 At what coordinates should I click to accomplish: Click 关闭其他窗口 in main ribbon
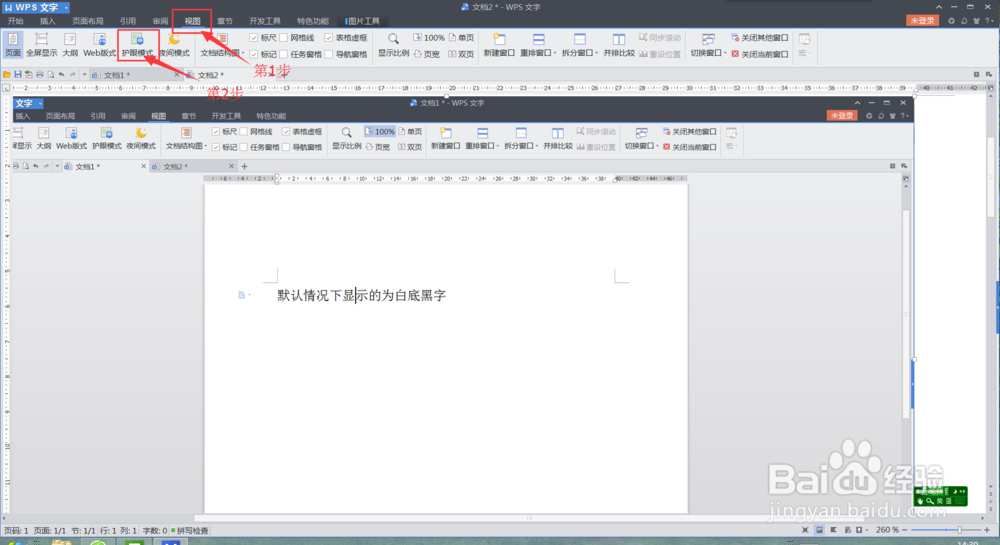(x=760, y=38)
